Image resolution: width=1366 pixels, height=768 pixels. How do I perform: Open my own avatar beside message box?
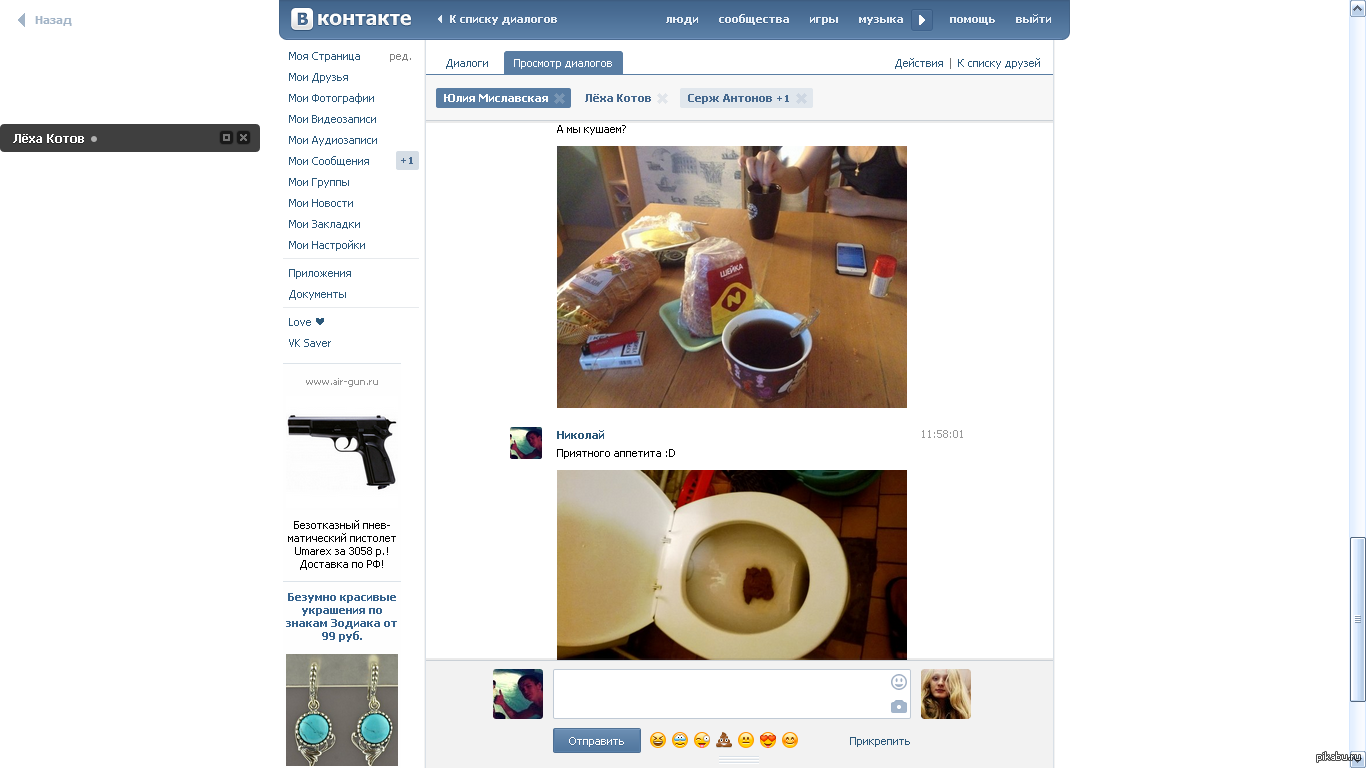(518, 694)
